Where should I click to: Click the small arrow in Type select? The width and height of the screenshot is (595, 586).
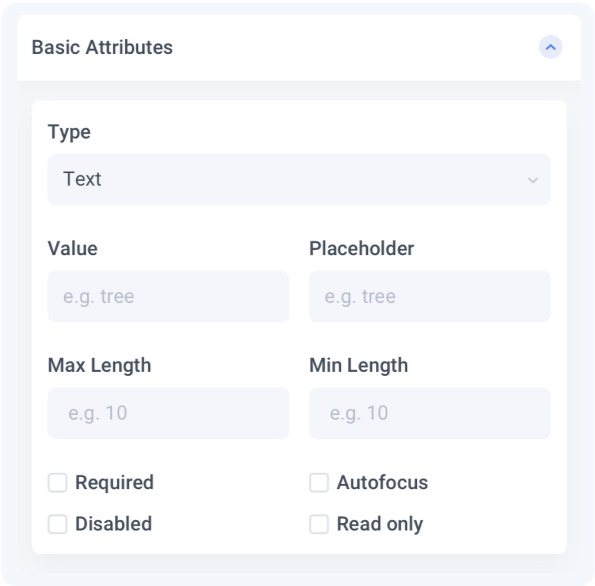coord(533,180)
